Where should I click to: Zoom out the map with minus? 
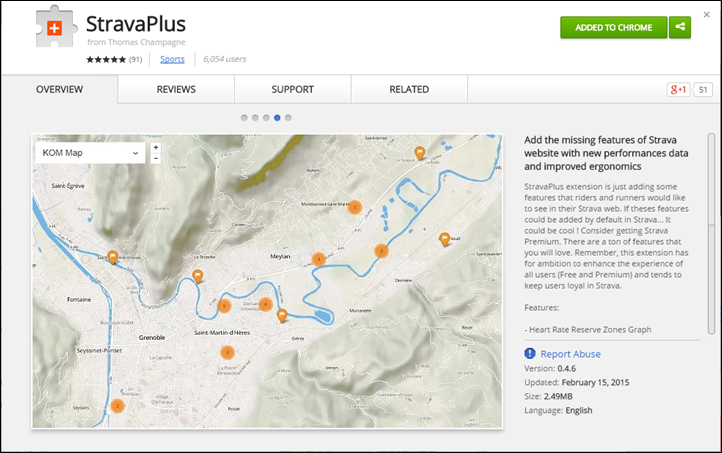tap(156, 158)
